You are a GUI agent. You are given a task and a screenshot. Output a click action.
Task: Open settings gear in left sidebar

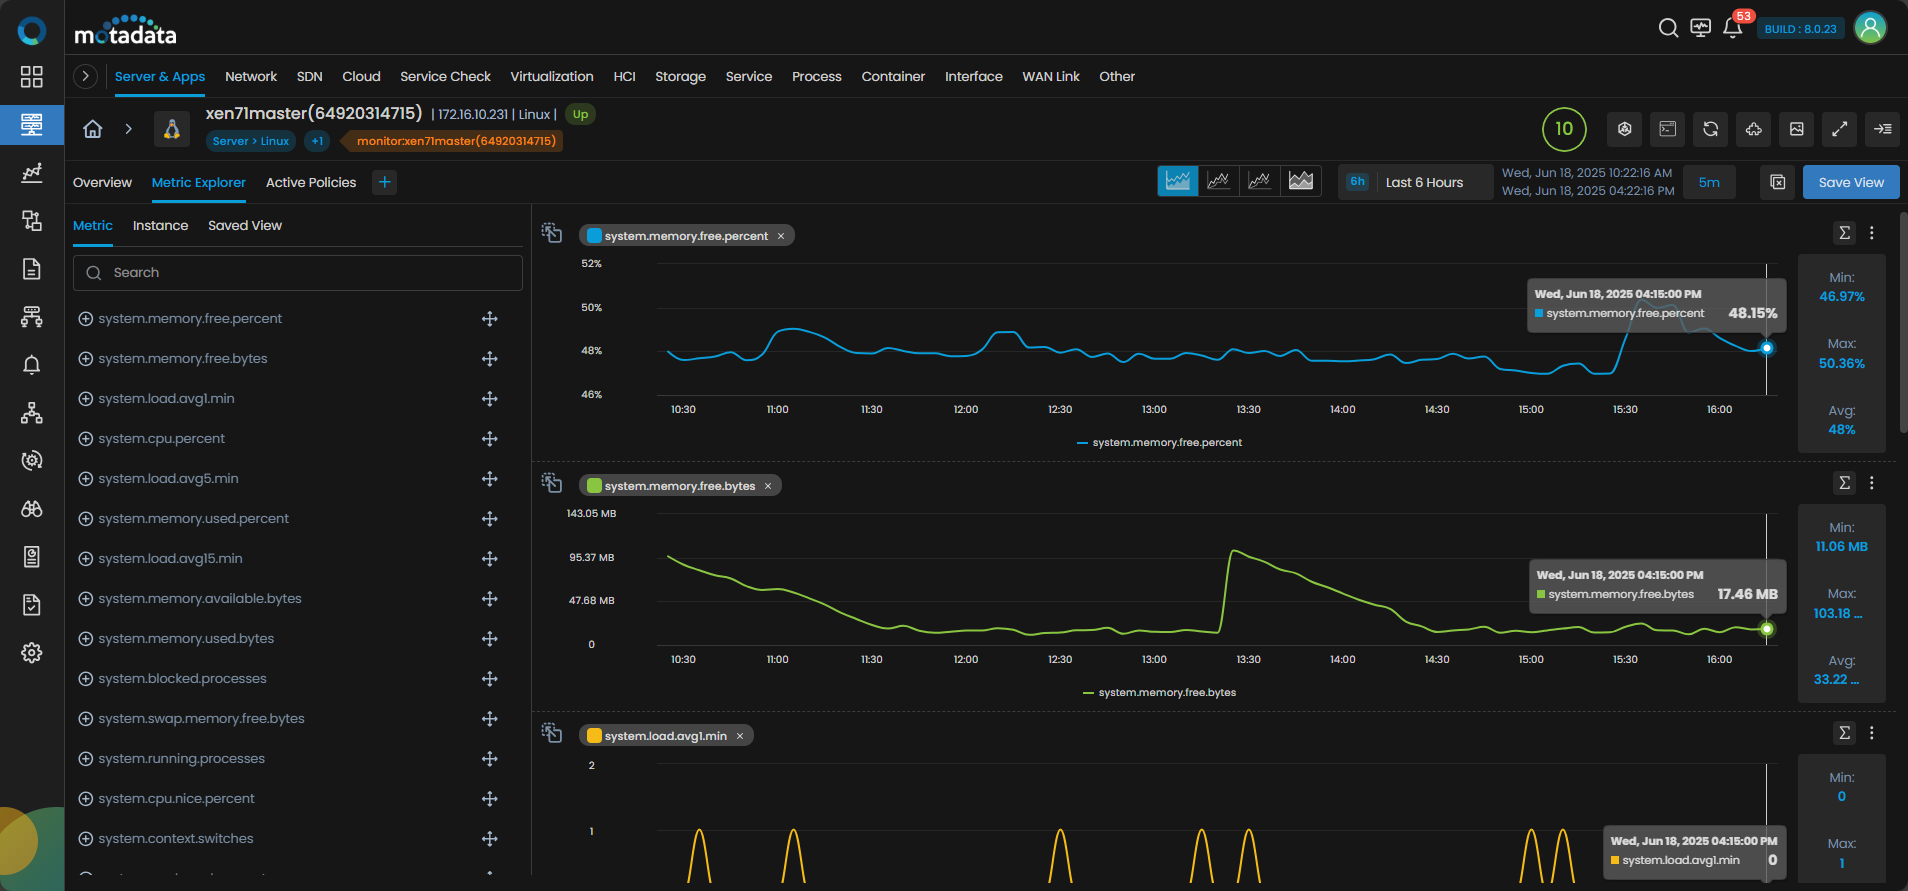pos(32,653)
